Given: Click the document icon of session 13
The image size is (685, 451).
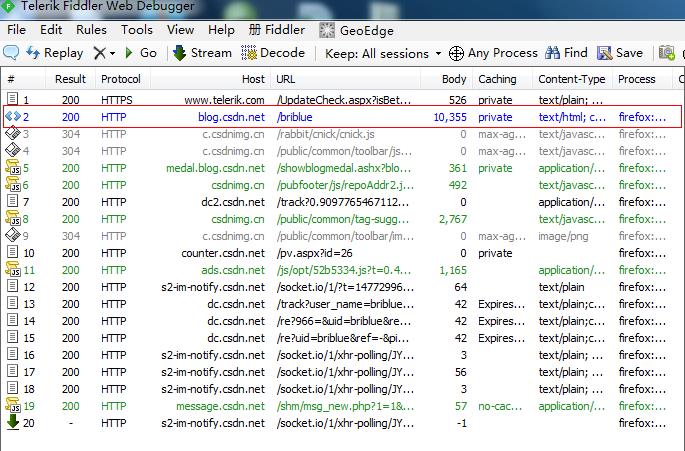Looking at the screenshot, I should pos(13,303).
